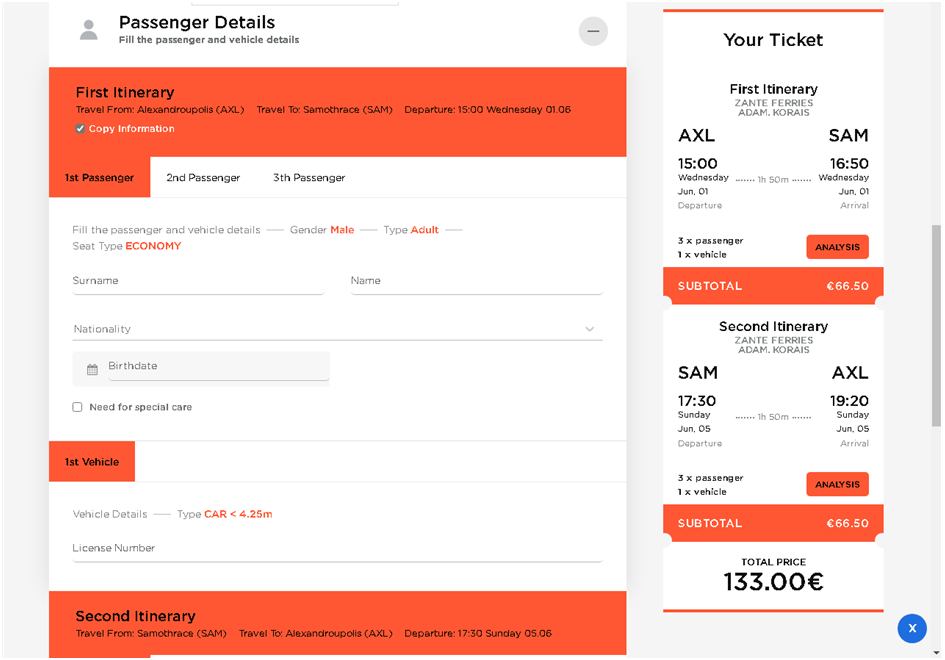Click Analysis for Second Itinerary ticket
Image resolution: width=945 pixels, height=660 pixels.
(837, 485)
